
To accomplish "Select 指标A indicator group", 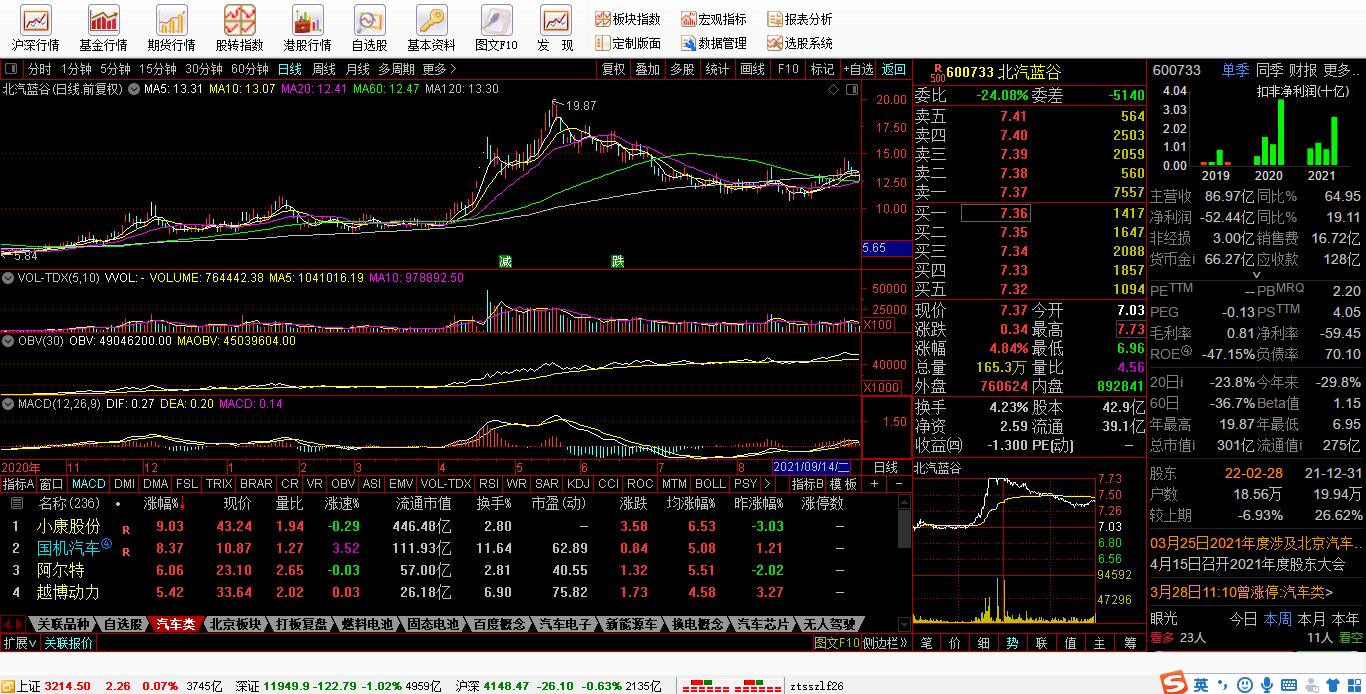I will tap(17, 484).
